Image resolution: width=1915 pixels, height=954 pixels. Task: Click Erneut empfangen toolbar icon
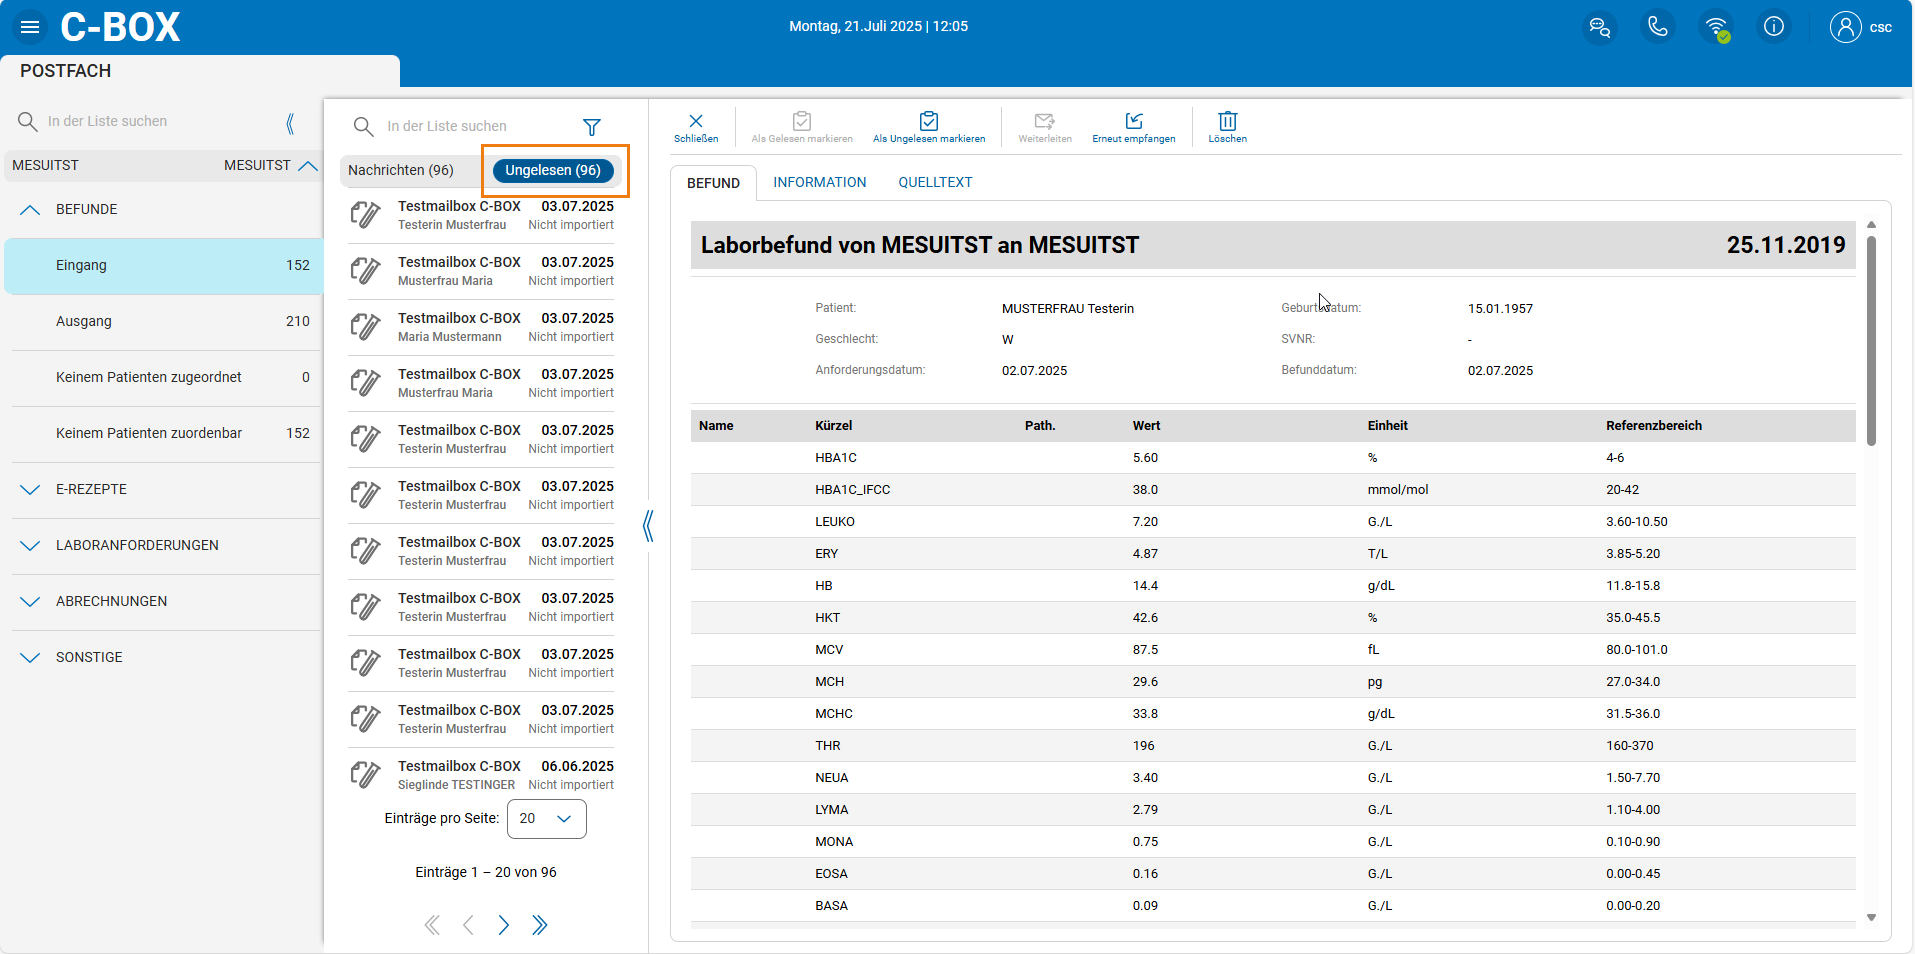point(1133,127)
